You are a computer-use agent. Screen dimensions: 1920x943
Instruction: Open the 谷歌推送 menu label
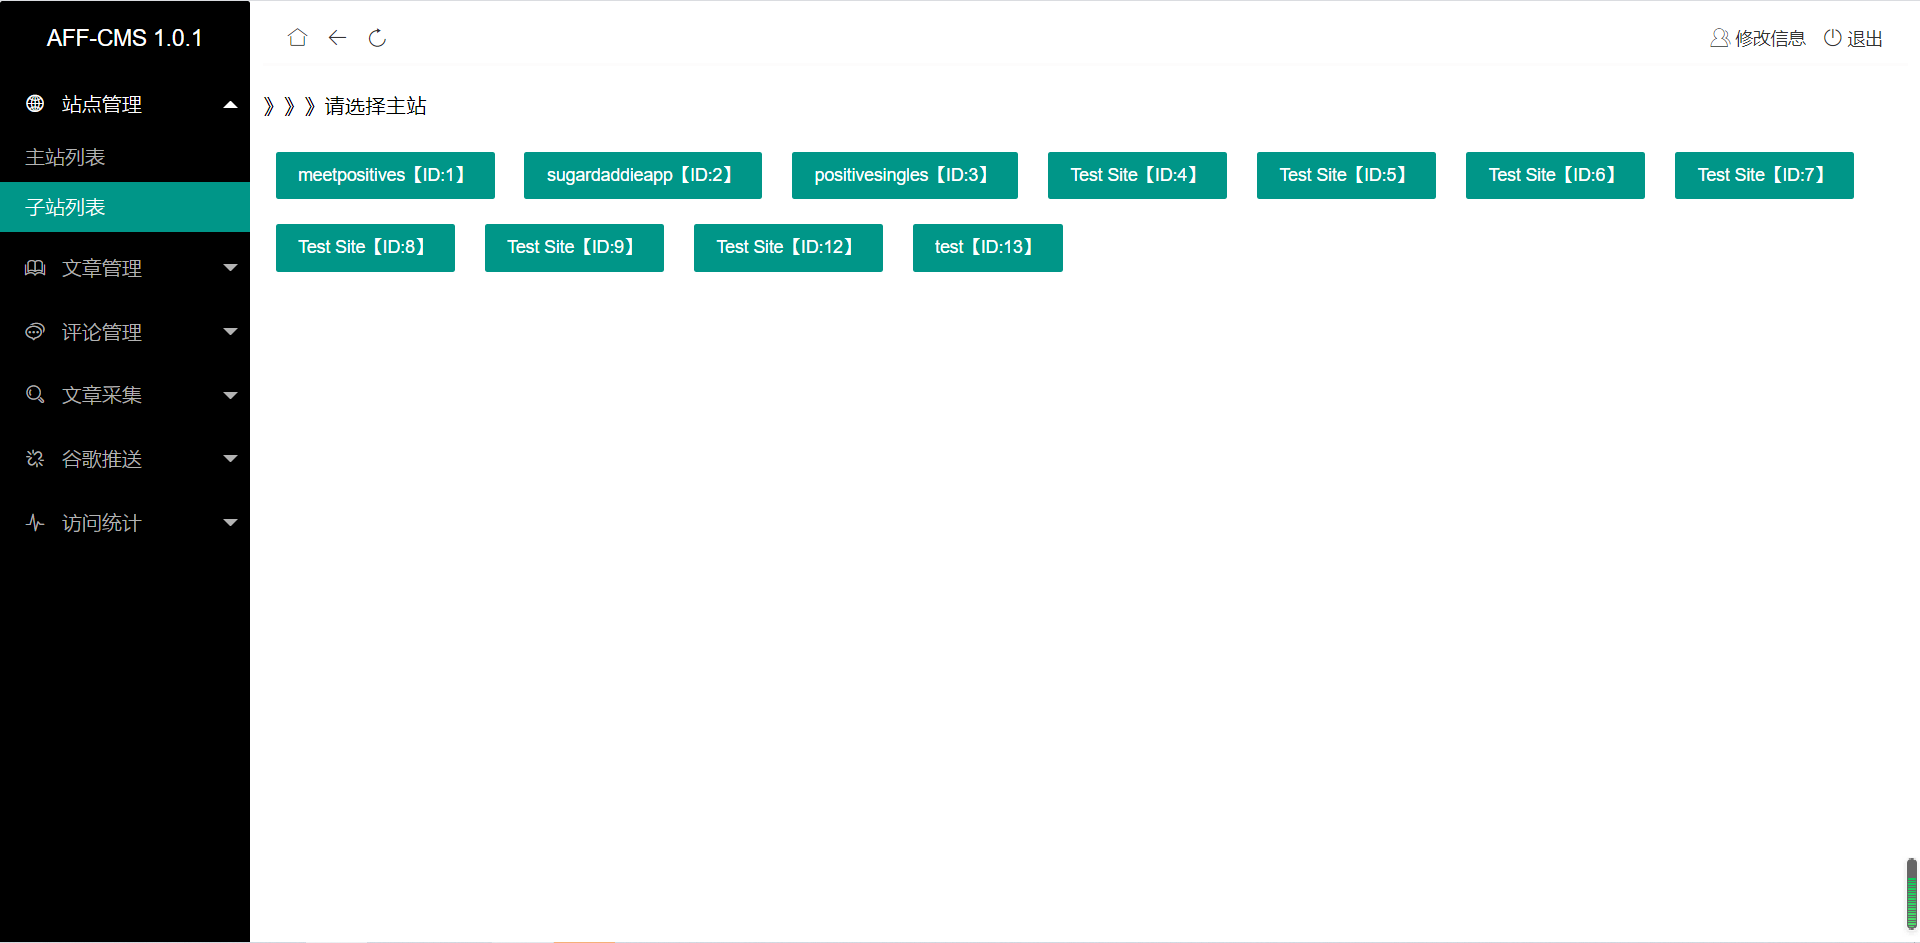click(102, 459)
